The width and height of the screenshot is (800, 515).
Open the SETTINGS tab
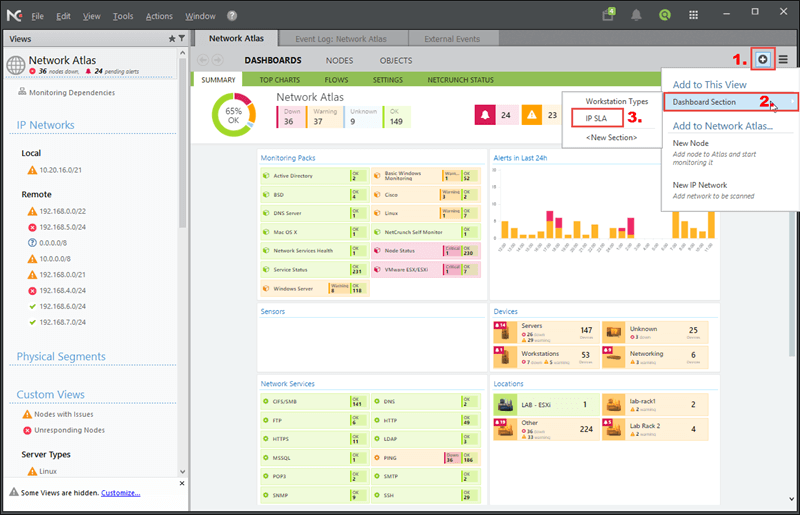388,80
